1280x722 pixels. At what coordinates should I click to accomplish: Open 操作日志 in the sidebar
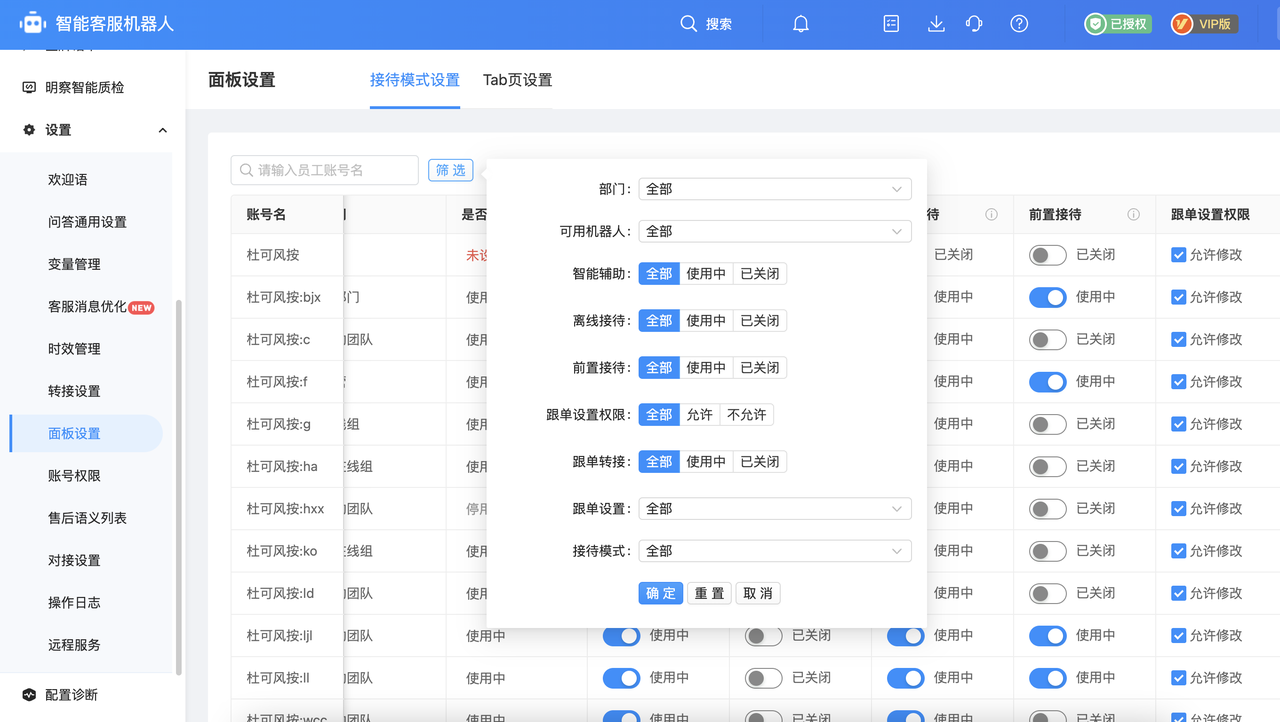coord(74,603)
